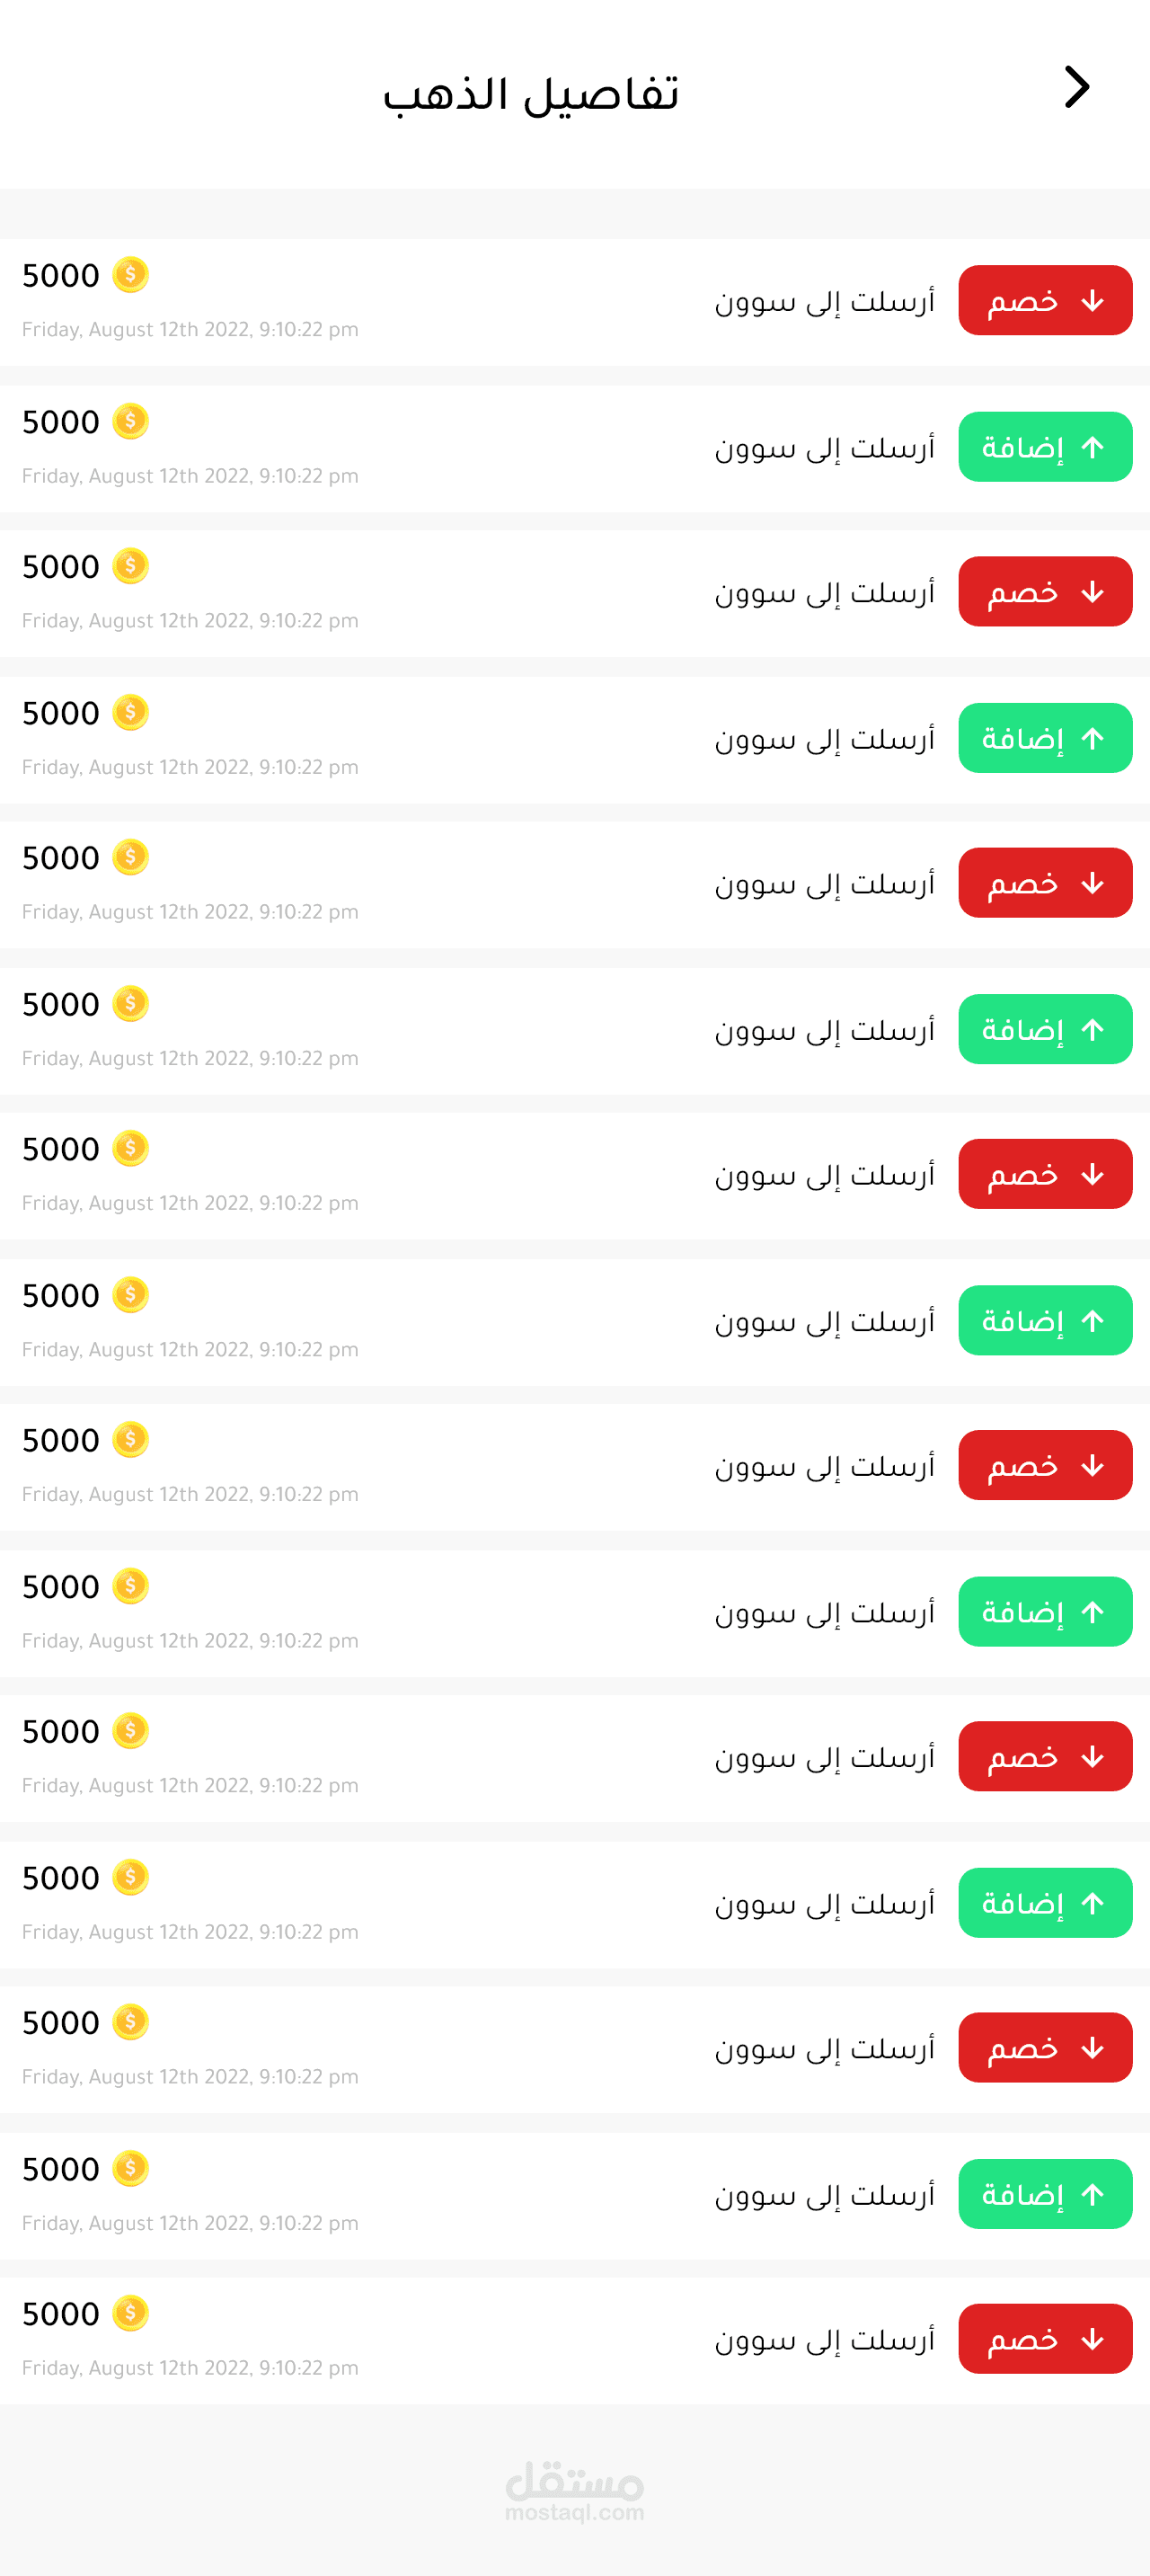The image size is (1150, 2576).
Task: Click the 5000 amount in the first row
Action: 61,276
